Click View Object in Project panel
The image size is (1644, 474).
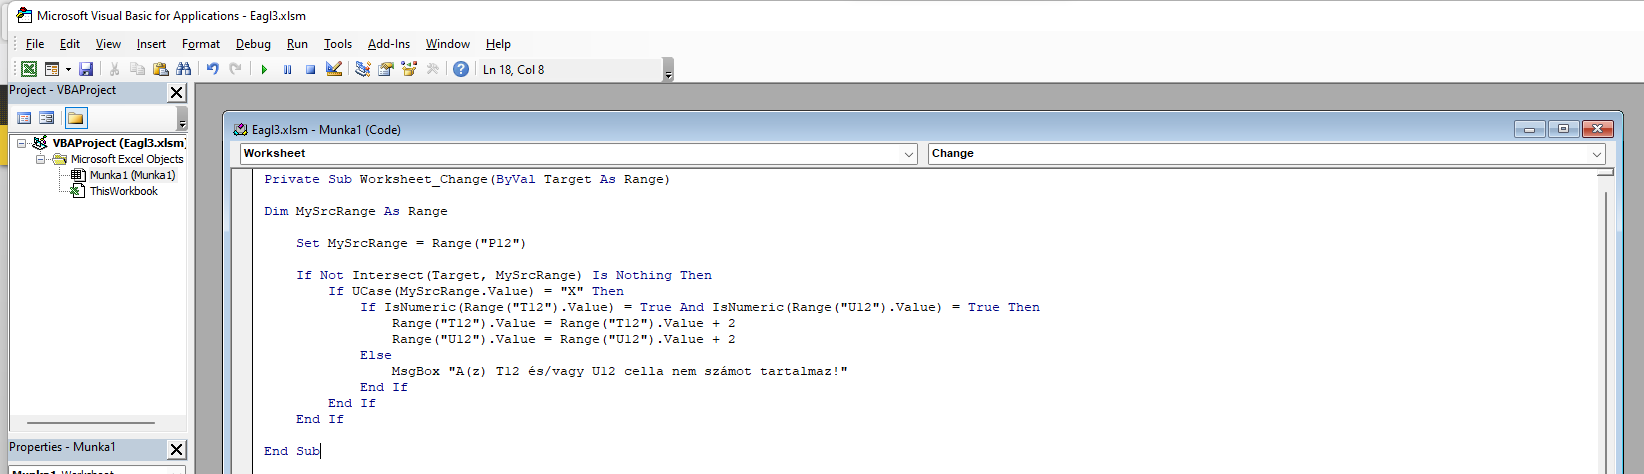point(46,118)
